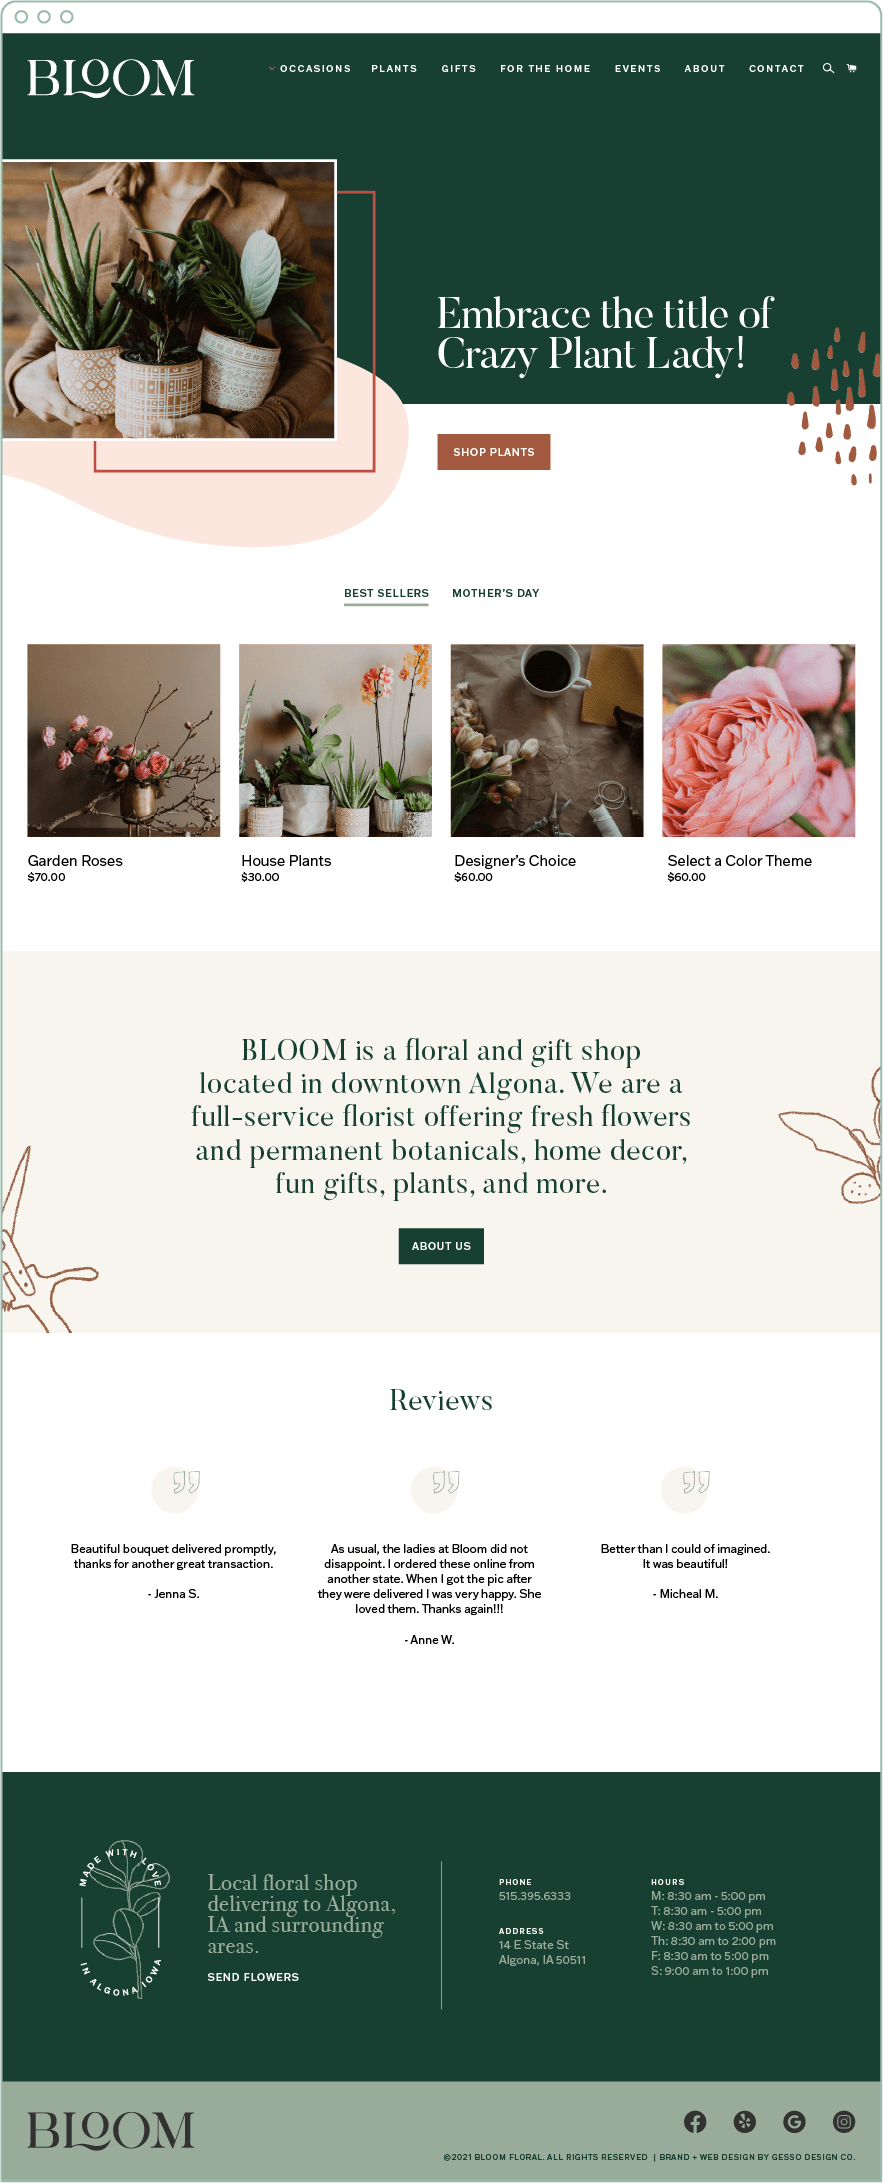
Task: Open the Yelp icon in footer
Action: point(745,2121)
